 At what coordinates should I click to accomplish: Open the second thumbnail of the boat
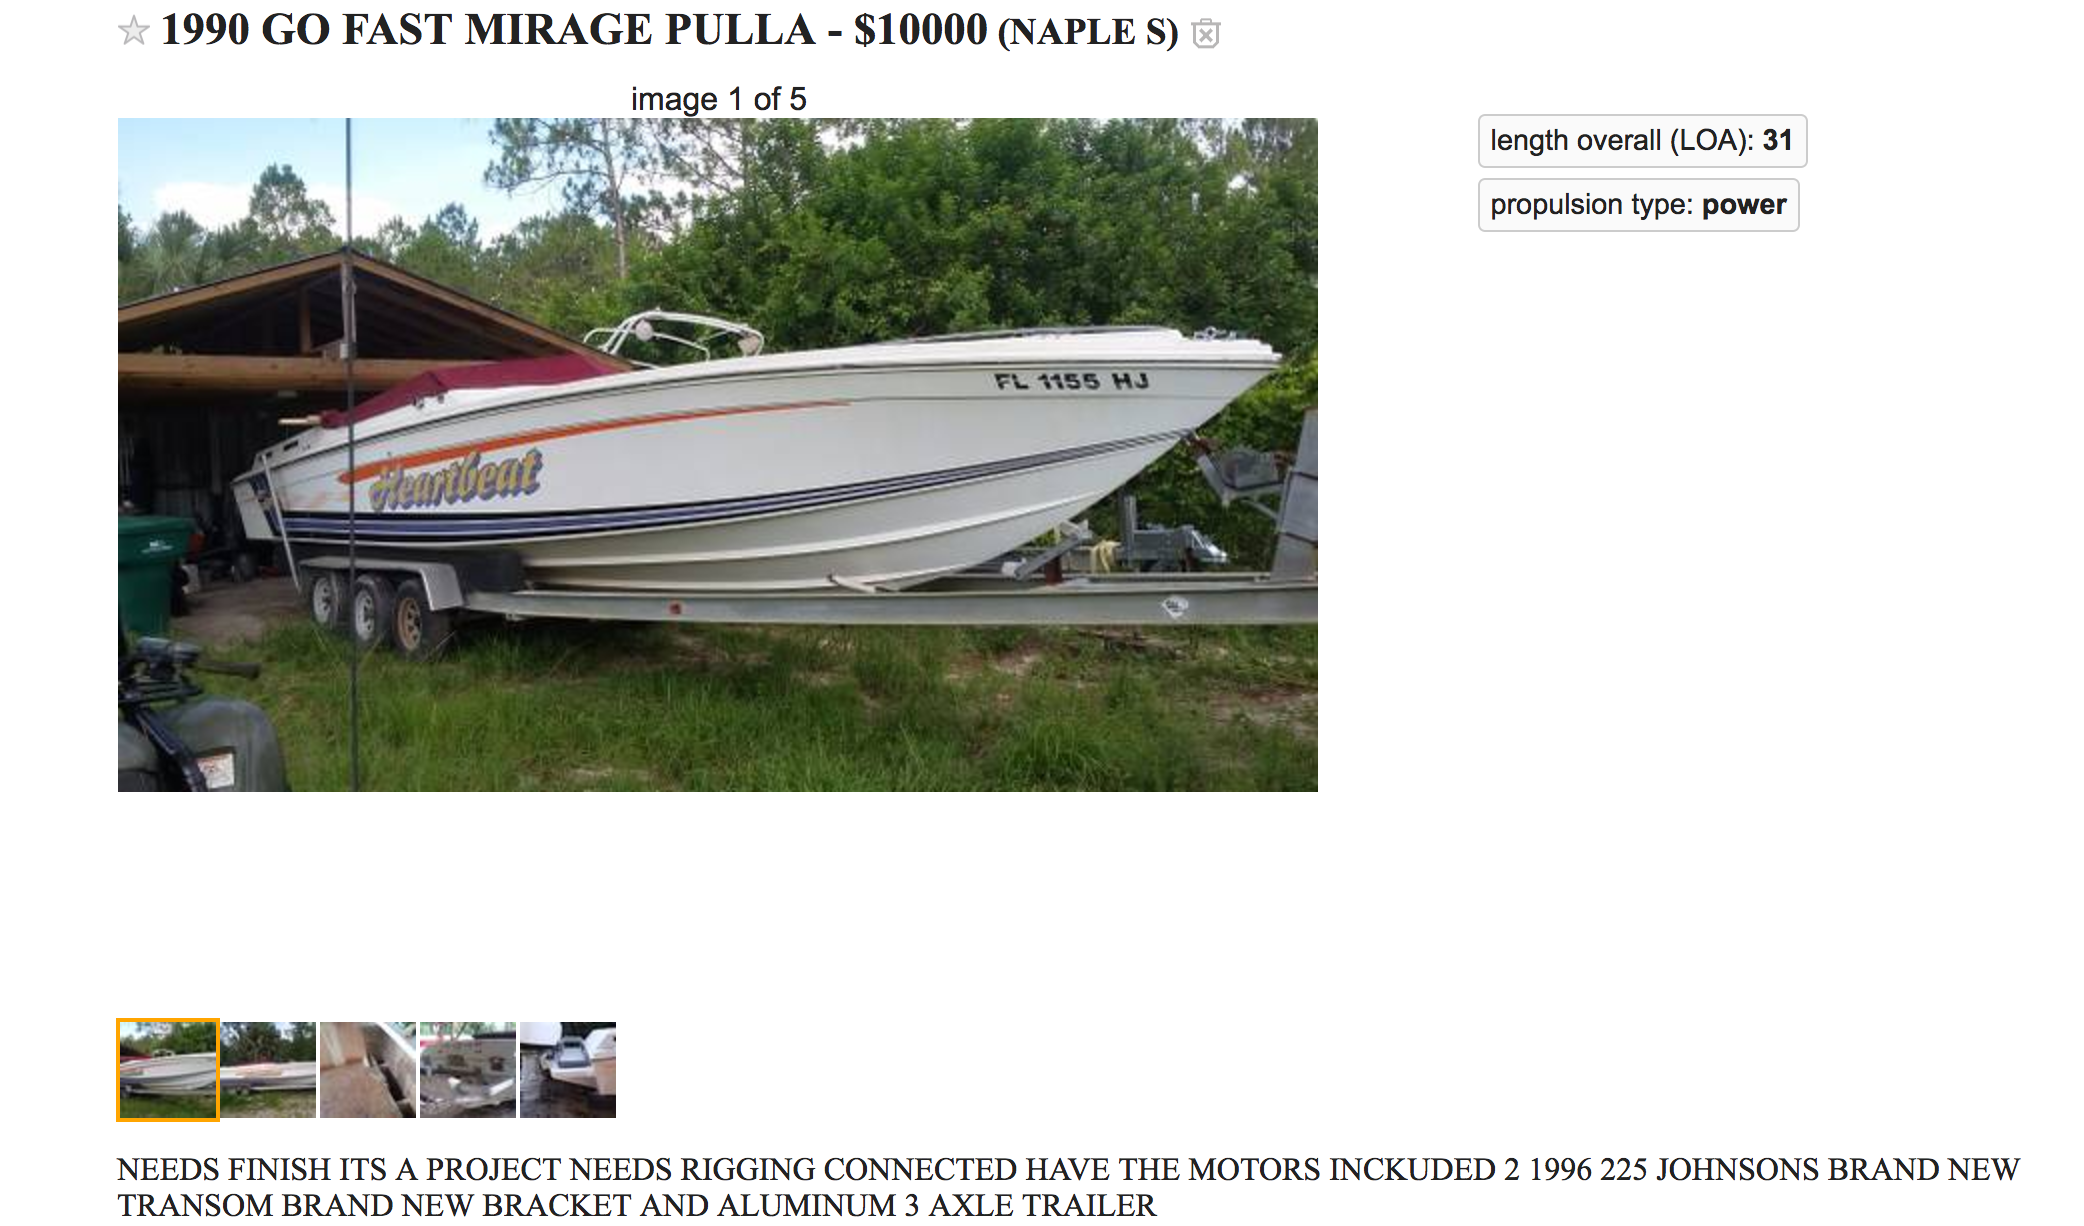click(268, 1070)
